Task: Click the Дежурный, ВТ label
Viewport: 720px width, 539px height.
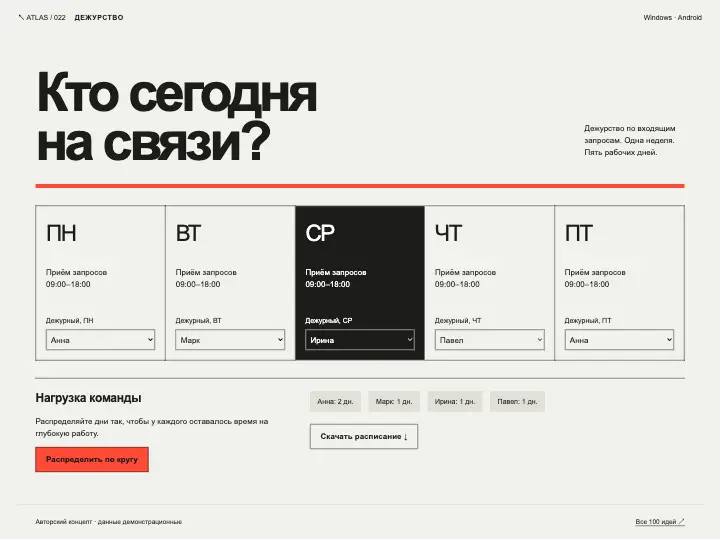Action: tap(198, 320)
